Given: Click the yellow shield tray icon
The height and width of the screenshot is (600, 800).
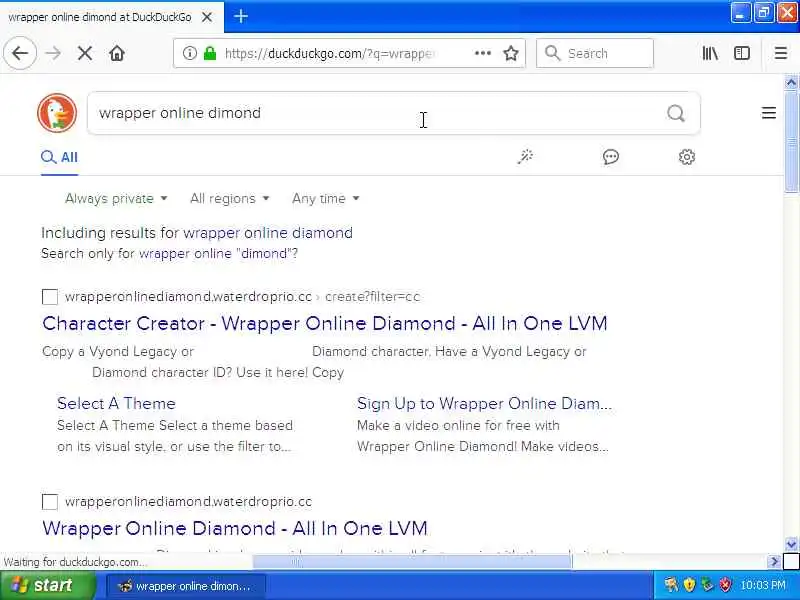Looking at the screenshot, I should [x=689, y=585].
